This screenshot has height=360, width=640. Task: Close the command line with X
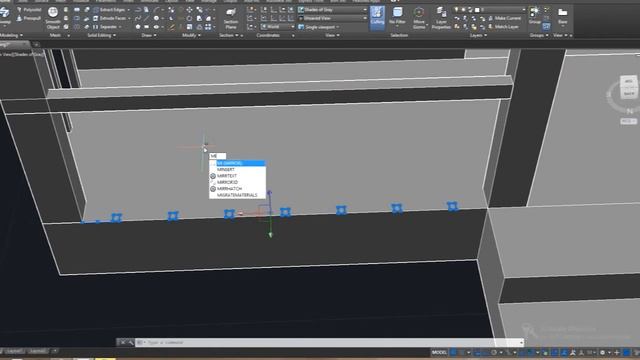[123, 342]
